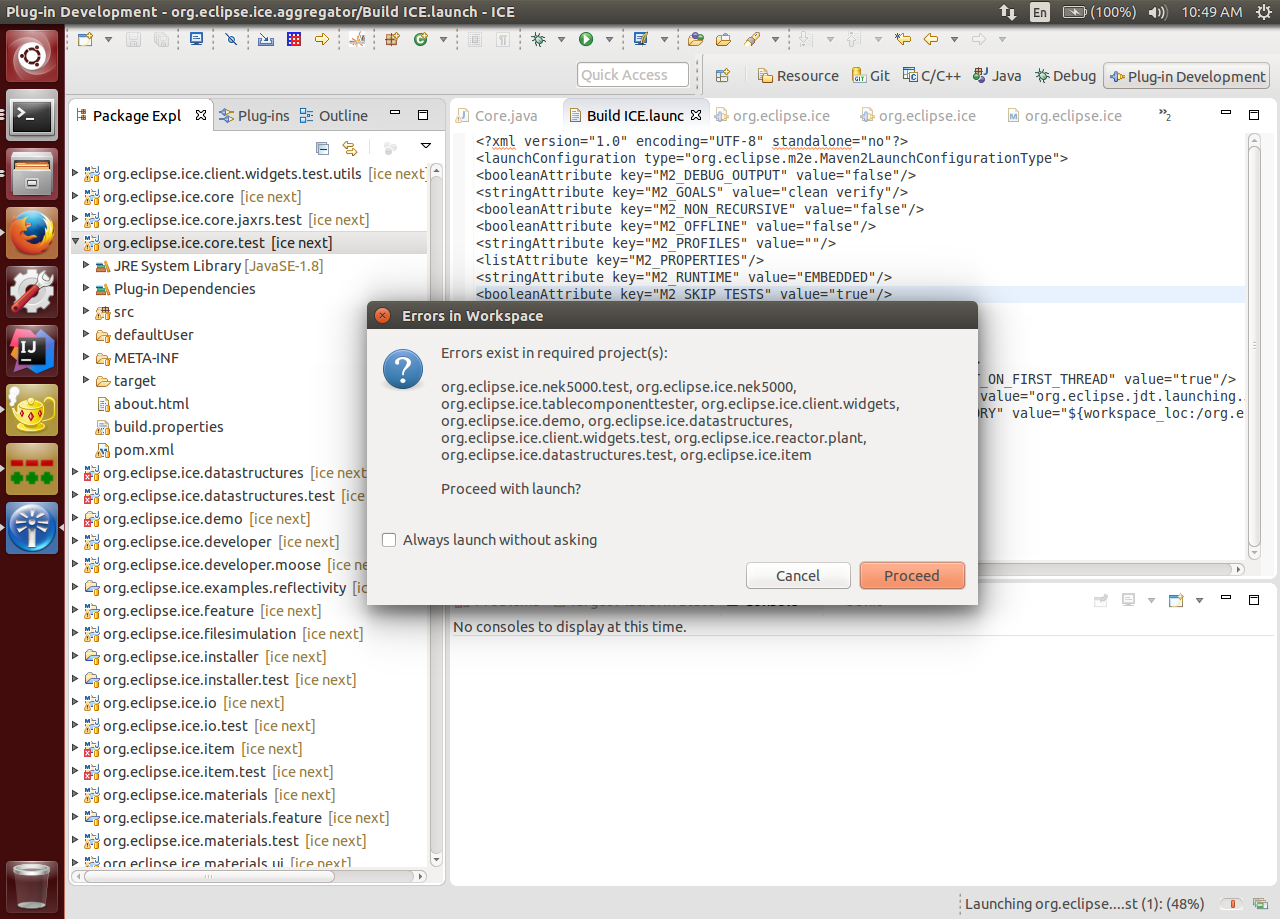1280x919 pixels.
Task: Open the Ubuntu Dash home button
Action: (32, 56)
